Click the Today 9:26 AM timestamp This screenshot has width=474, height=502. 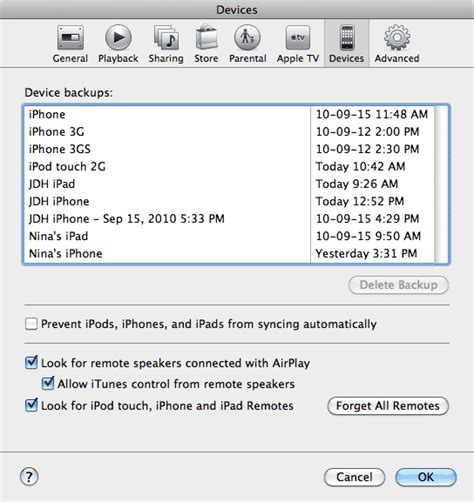[x=357, y=184]
